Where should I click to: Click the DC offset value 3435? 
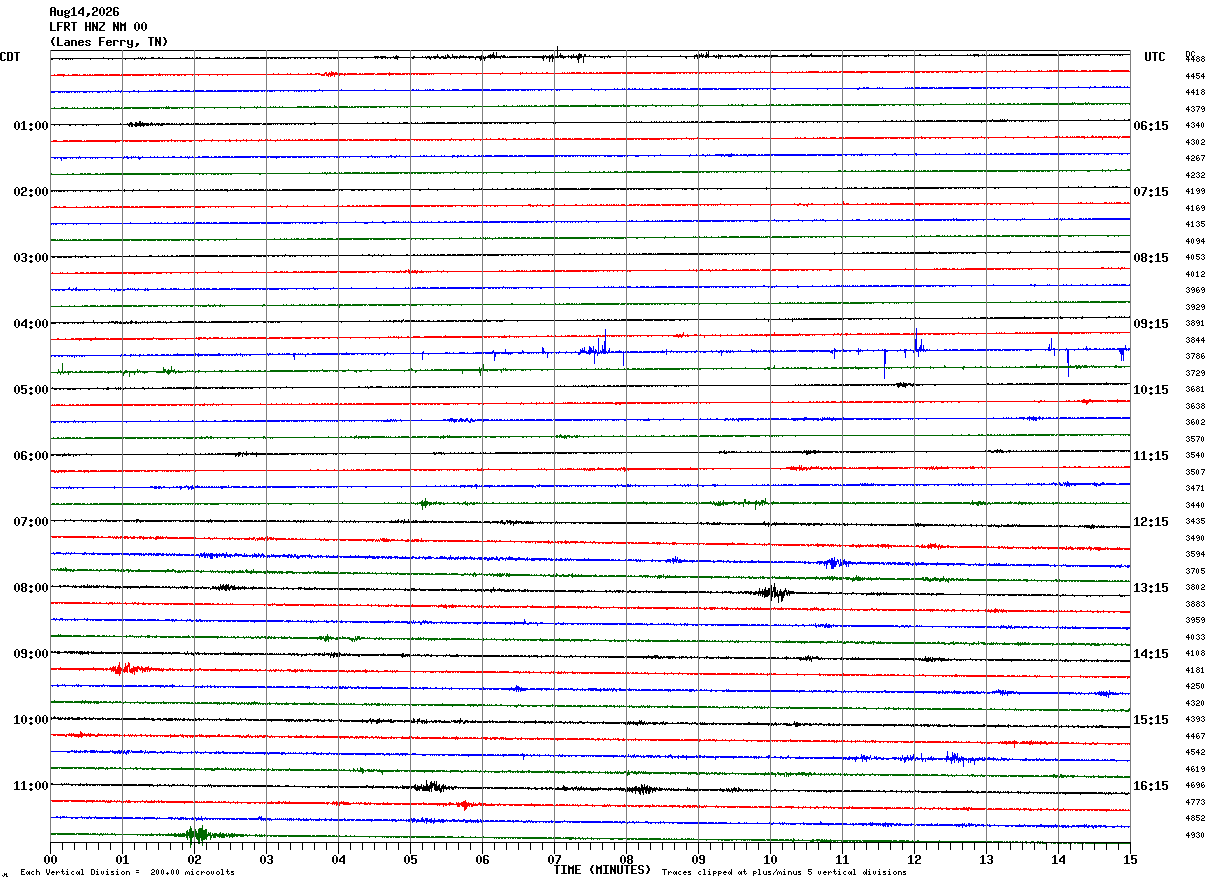pos(1195,522)
